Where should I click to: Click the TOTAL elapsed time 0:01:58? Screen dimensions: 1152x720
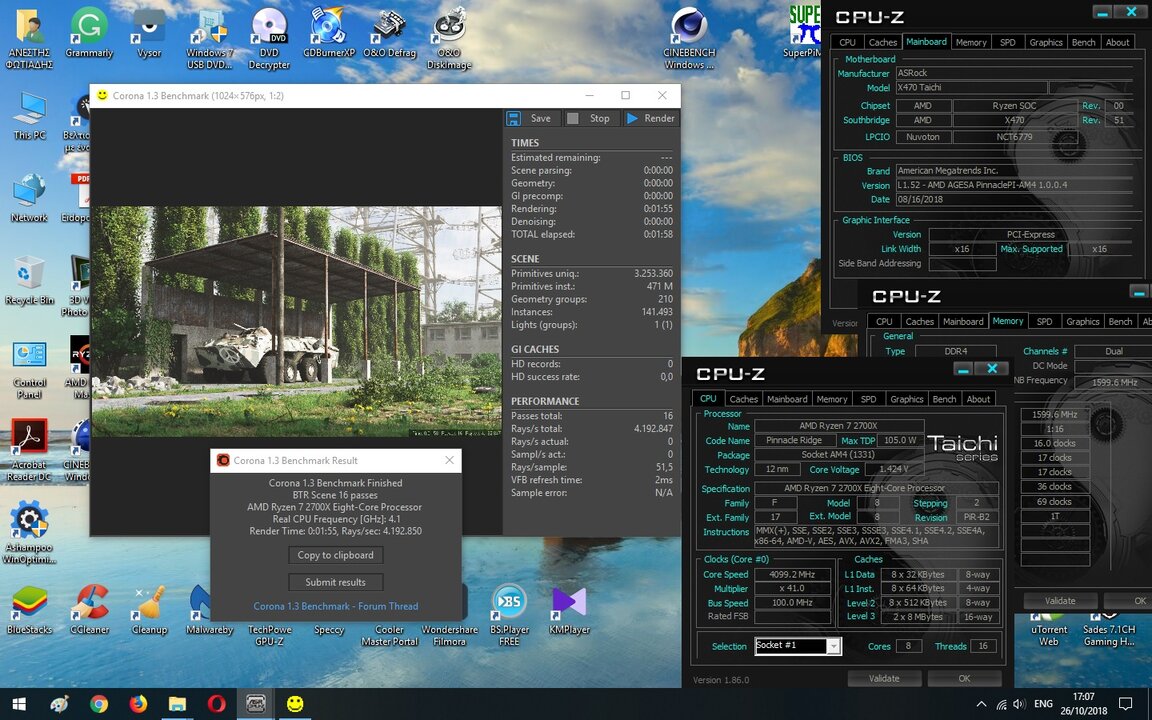(658, 234)
